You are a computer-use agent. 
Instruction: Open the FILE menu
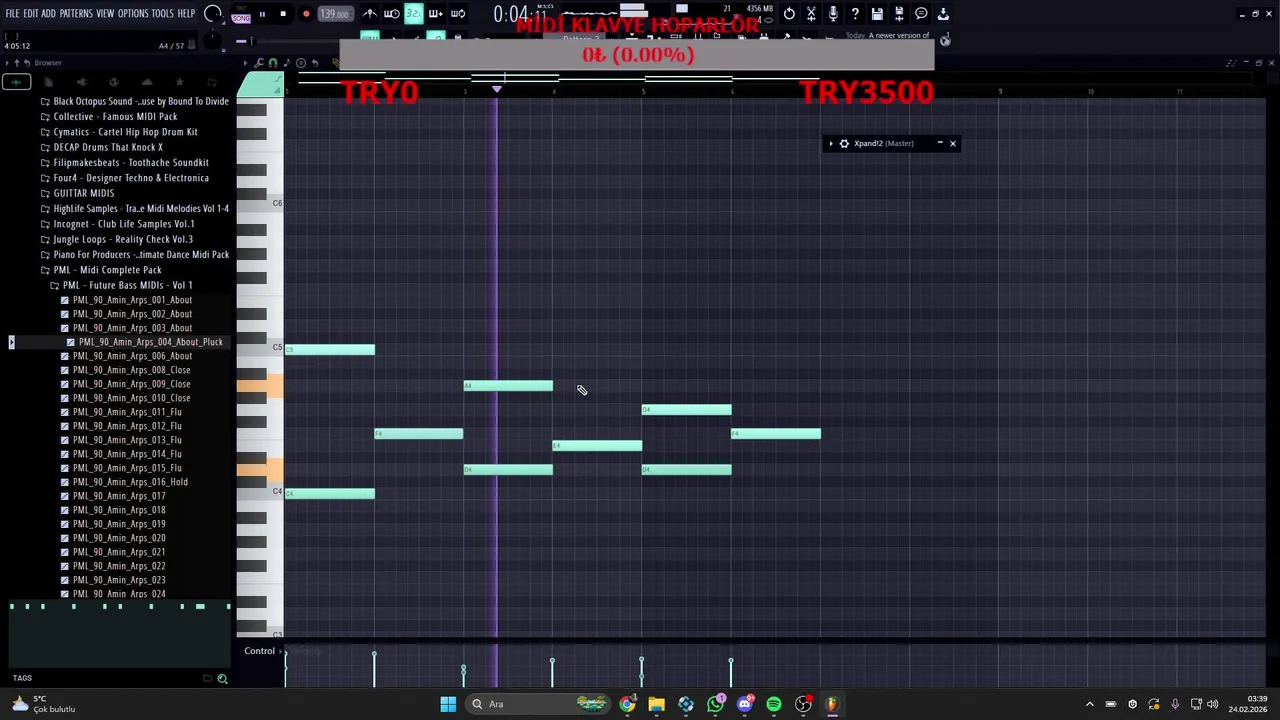click(x=12, y=14)
